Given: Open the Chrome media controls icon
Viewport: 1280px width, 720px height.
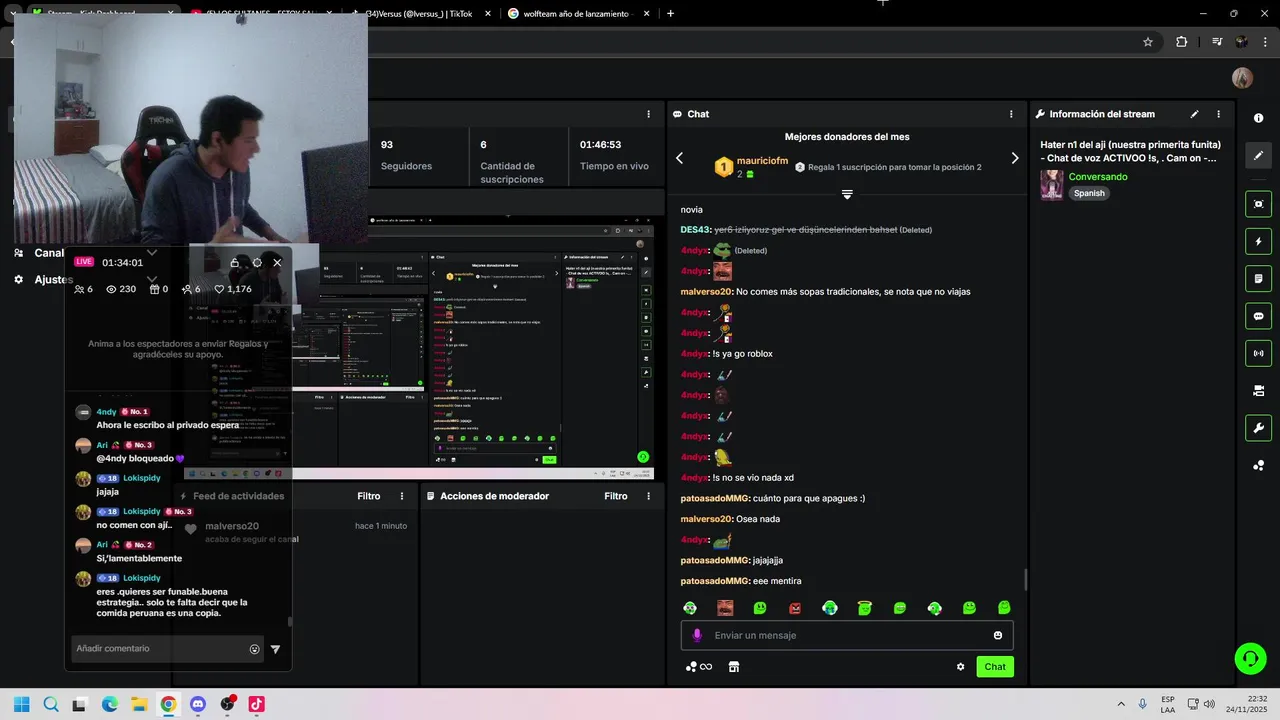Looking at the screenshot, I should 1217,42.
